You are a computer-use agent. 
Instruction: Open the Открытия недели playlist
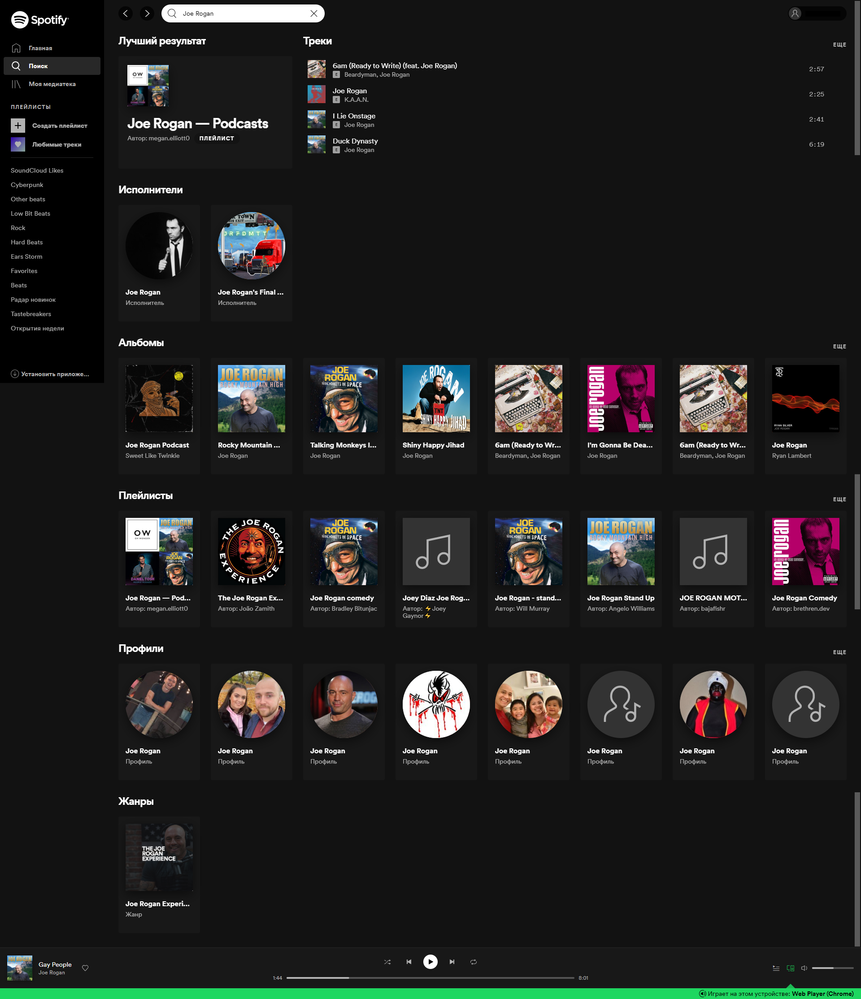(x=37, y=329)
